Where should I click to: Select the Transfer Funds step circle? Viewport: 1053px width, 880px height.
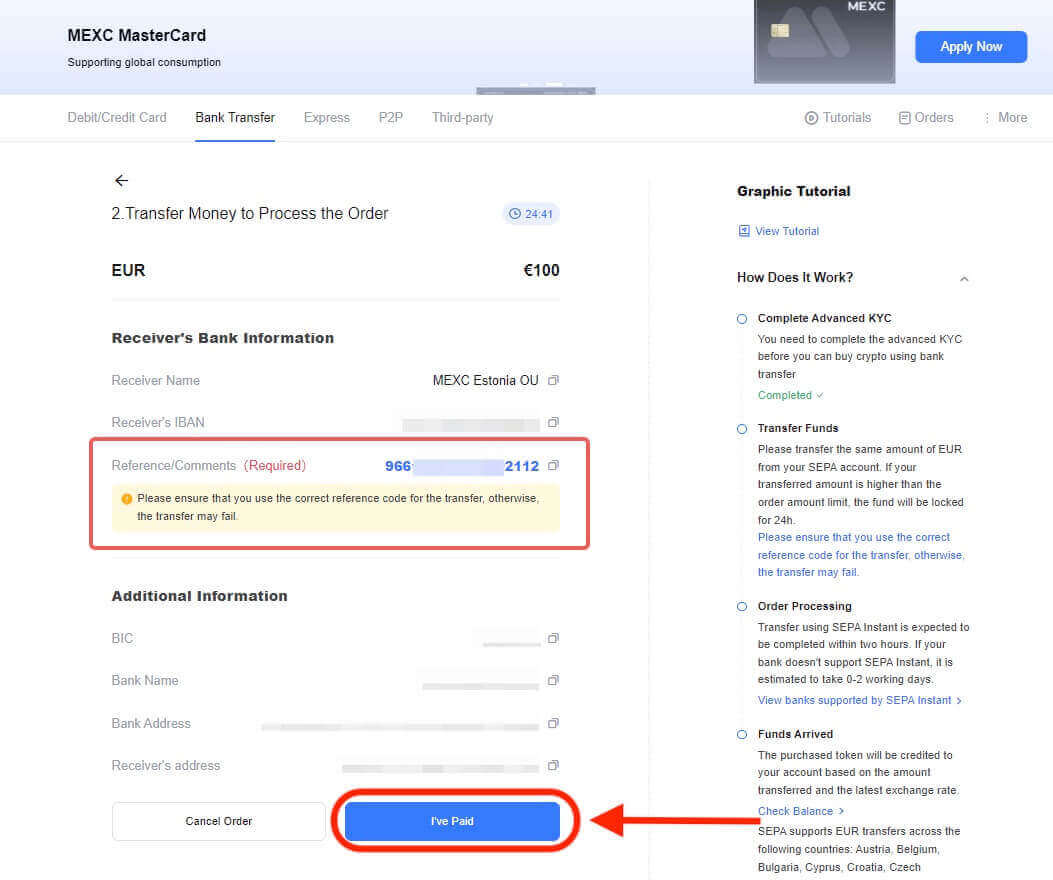741,429
